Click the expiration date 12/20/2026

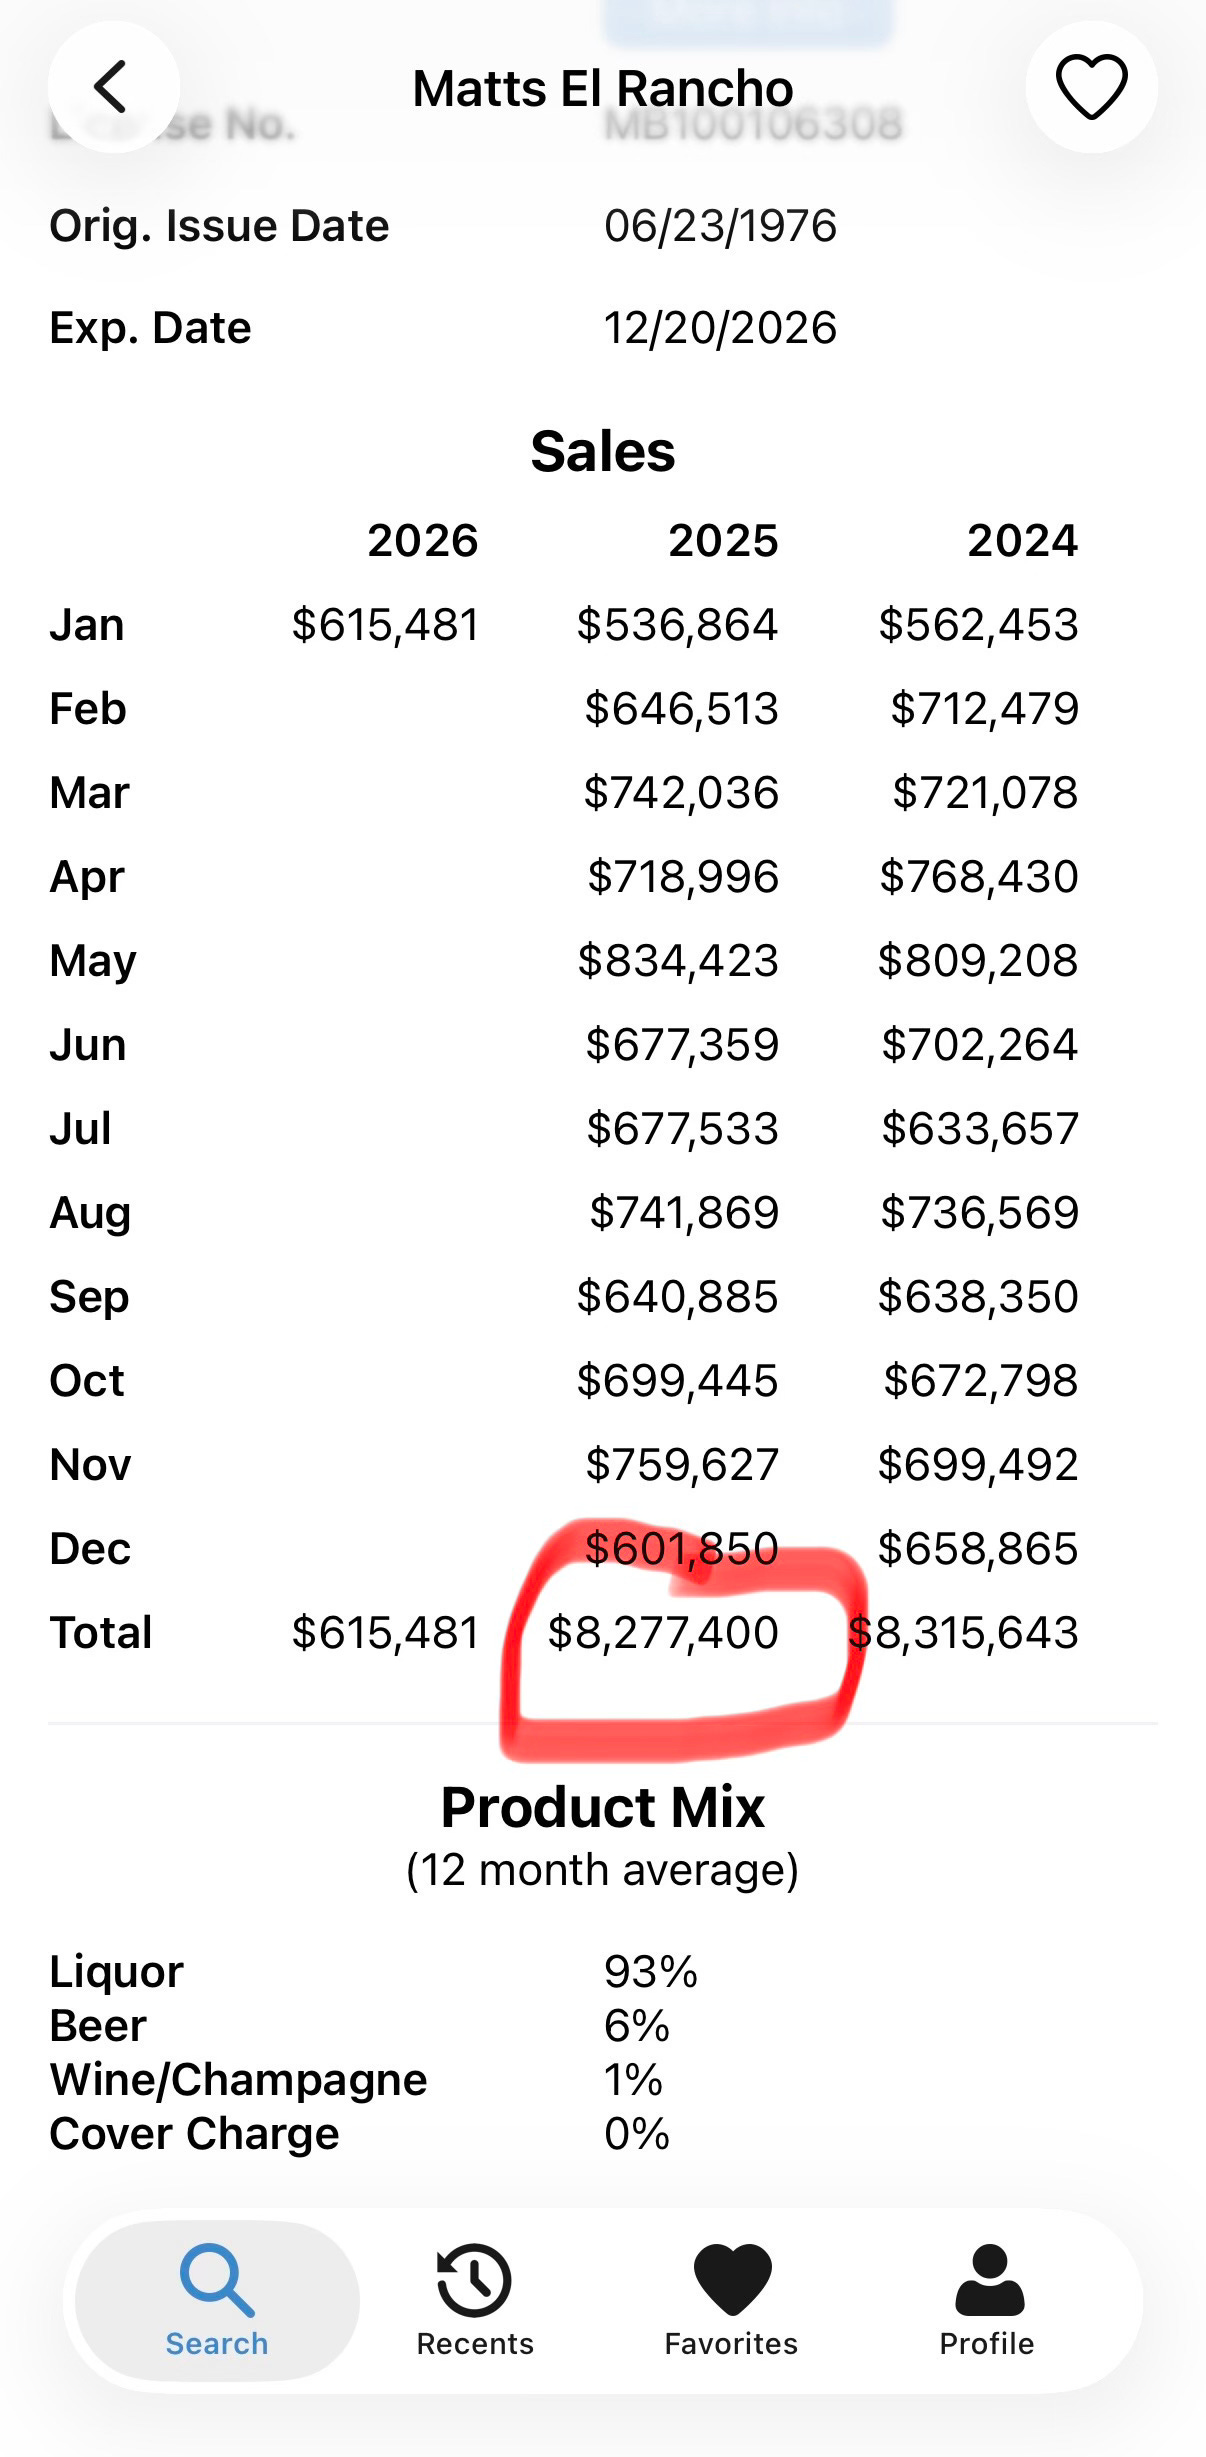tap(720, 327)
